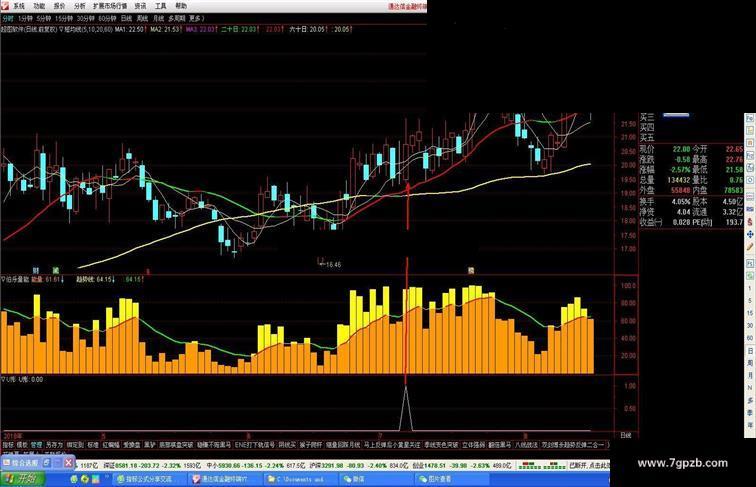Switch chart to 60分钟 period
This screenshot has width=756, height=487.
107,18
